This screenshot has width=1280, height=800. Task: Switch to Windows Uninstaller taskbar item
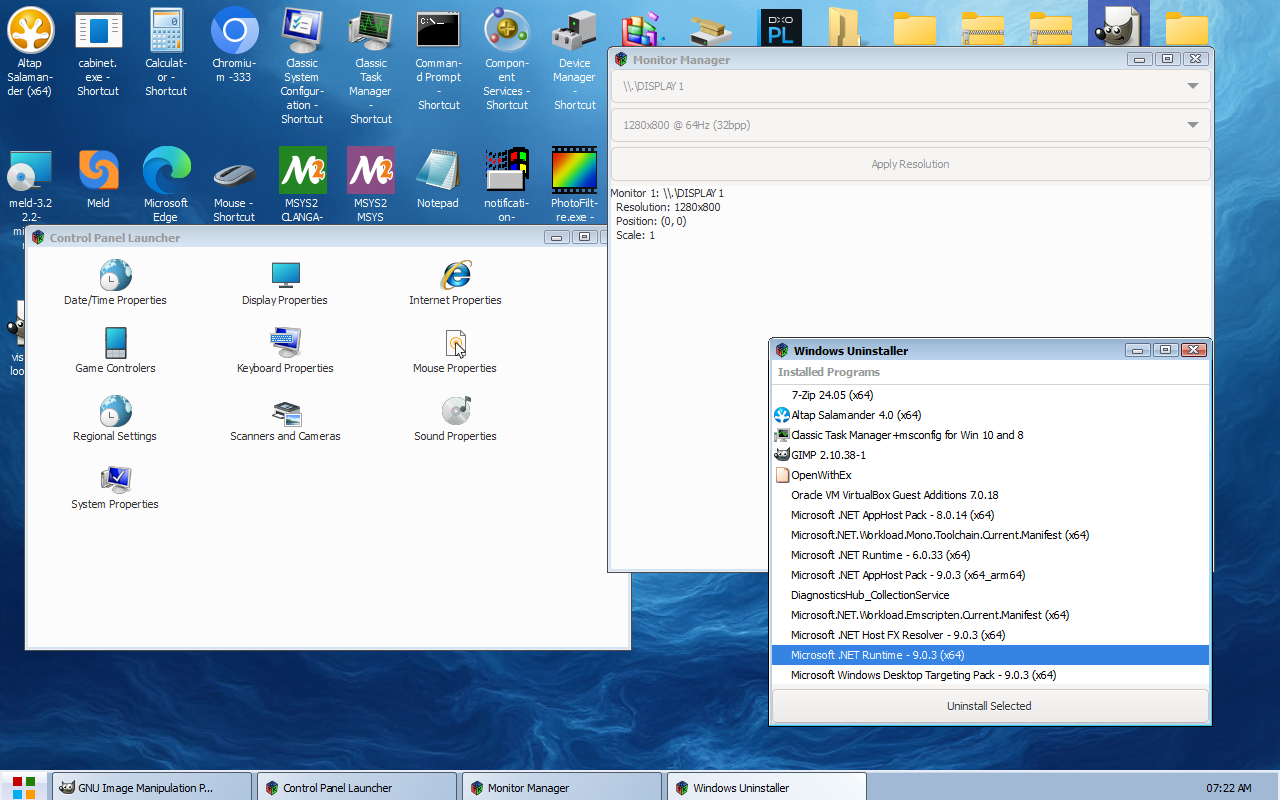click(767, 788)
